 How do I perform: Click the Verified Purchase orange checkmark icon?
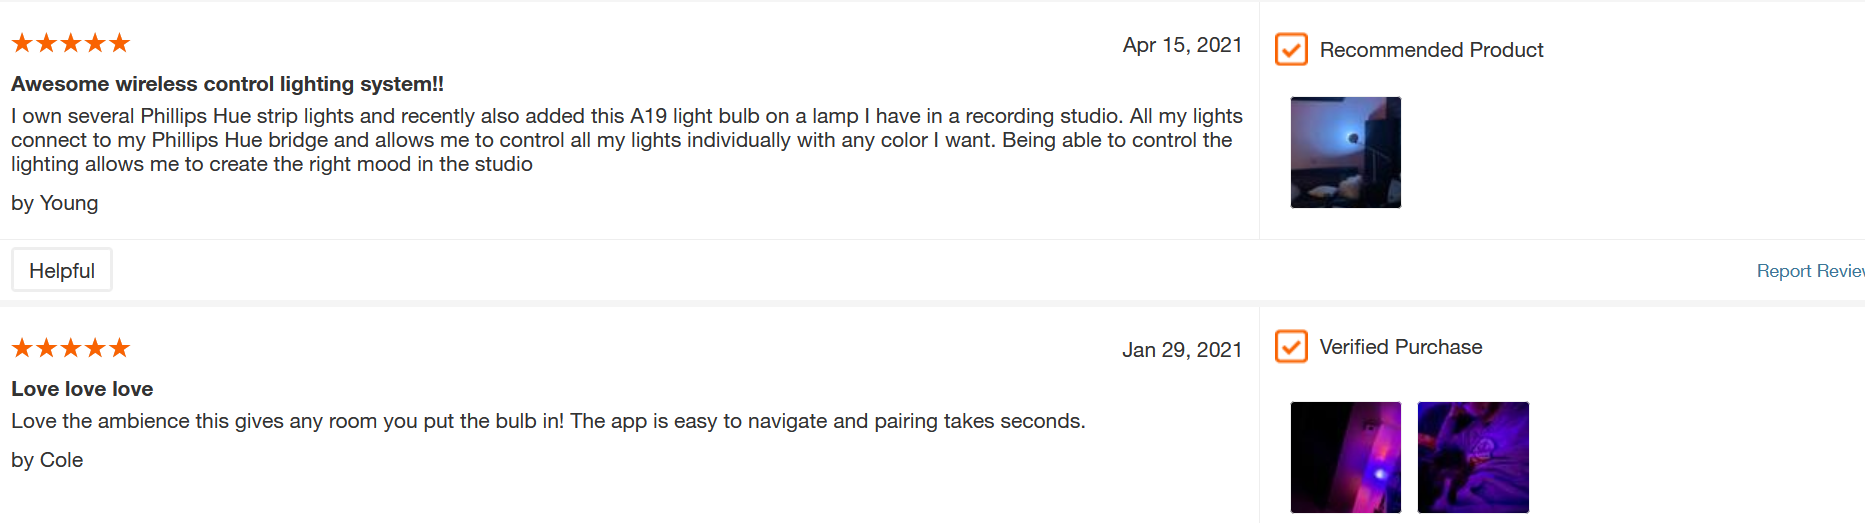[1291, 346]
